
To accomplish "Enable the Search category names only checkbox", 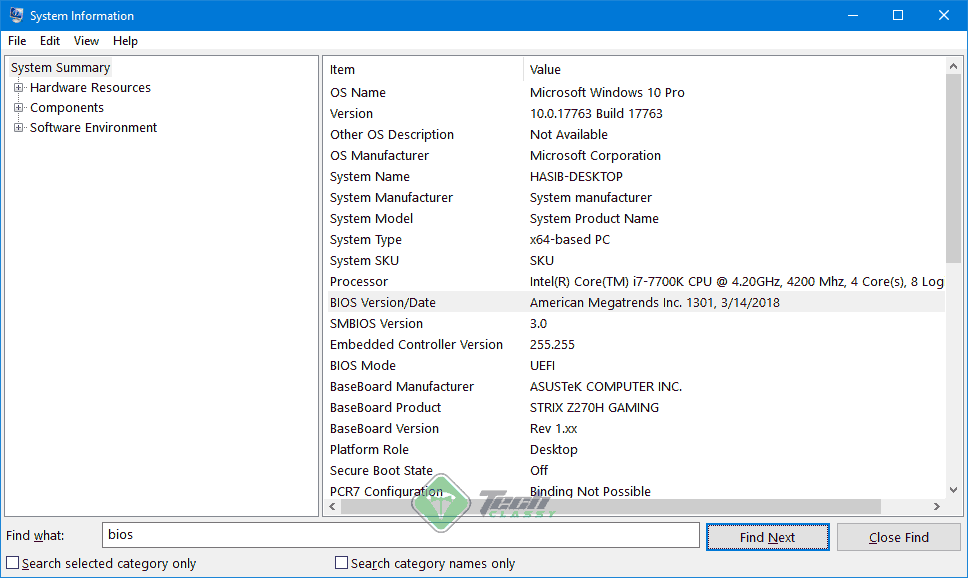I will (341, 562).
